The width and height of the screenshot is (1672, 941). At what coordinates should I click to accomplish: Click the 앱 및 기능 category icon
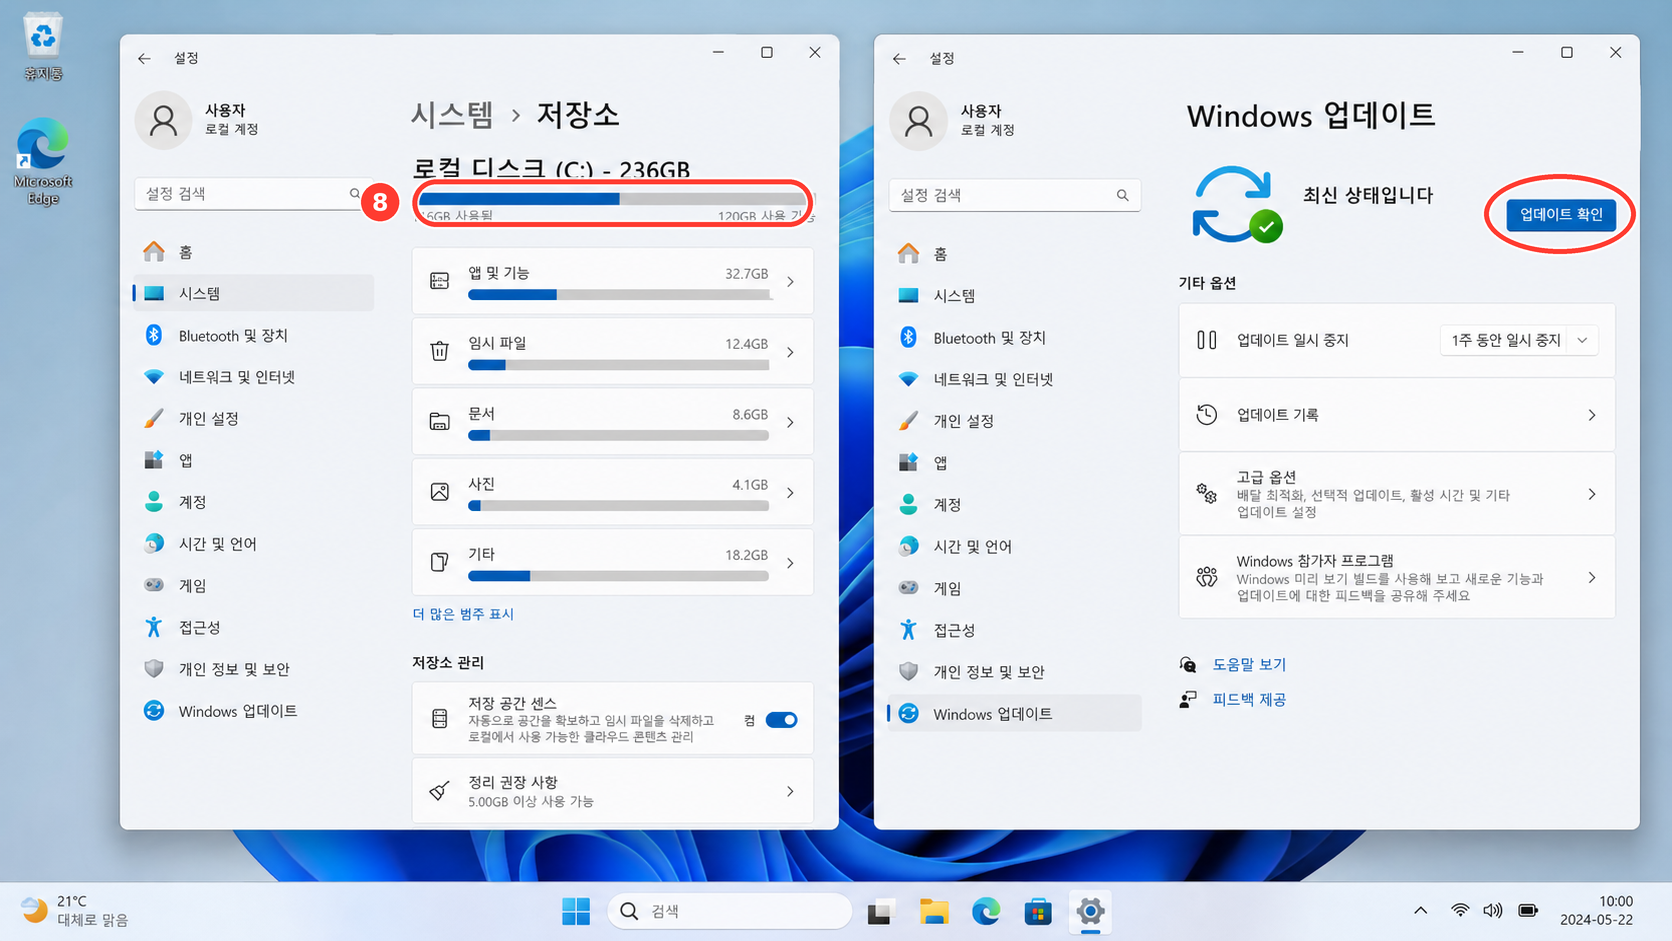coord(439,281)
